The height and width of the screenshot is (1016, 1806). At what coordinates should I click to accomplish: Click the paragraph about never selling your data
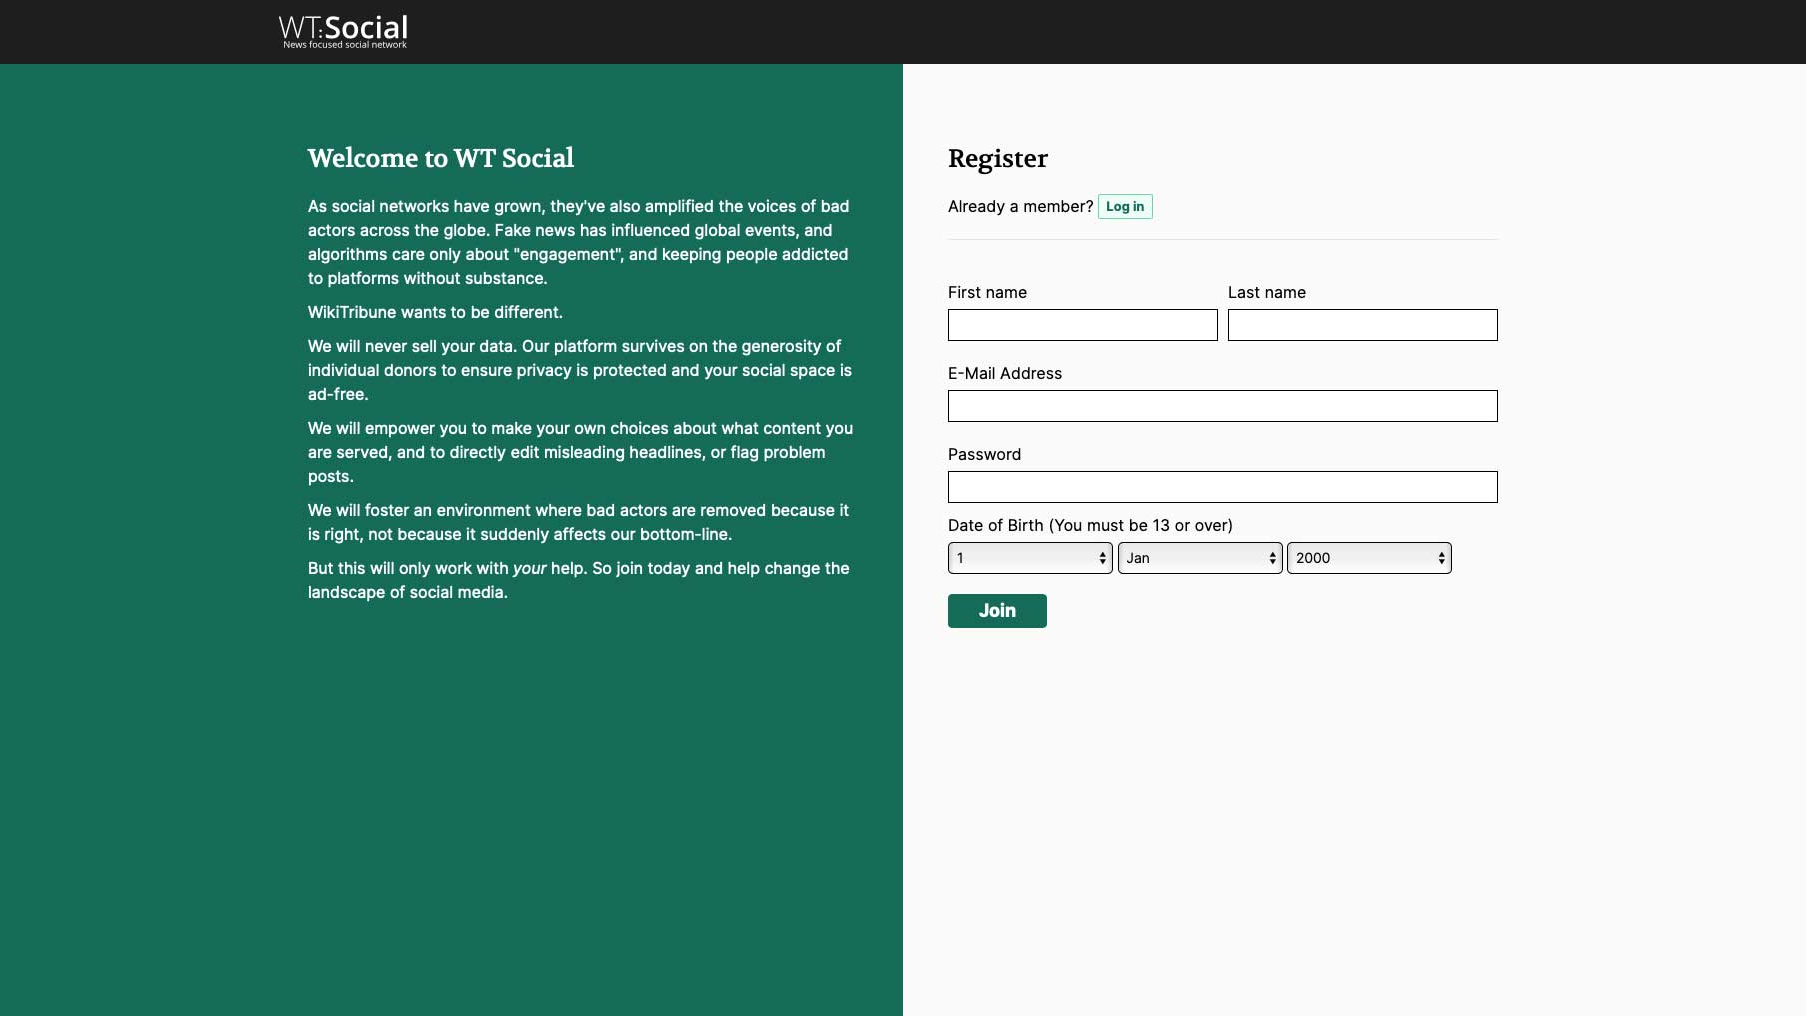(579, 371)
